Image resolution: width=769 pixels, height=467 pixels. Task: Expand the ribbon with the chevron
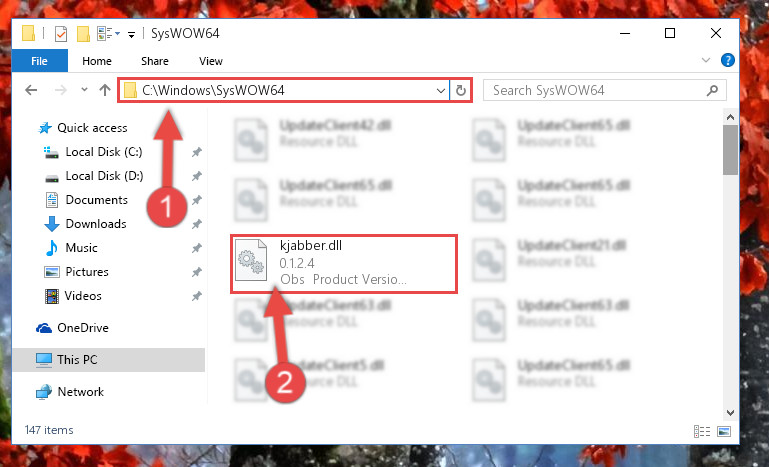706,60
